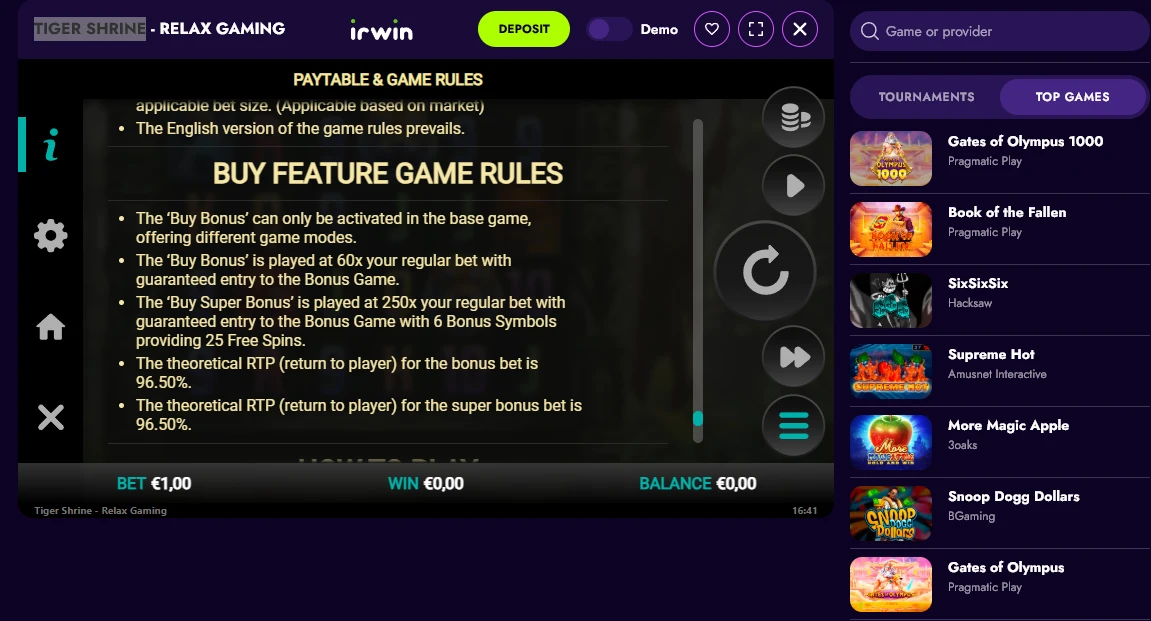Viewport: 1151px width, 621px height.
Task: Enable turbo mode with the double-arrow icon
Action: (x=794, y=357)
